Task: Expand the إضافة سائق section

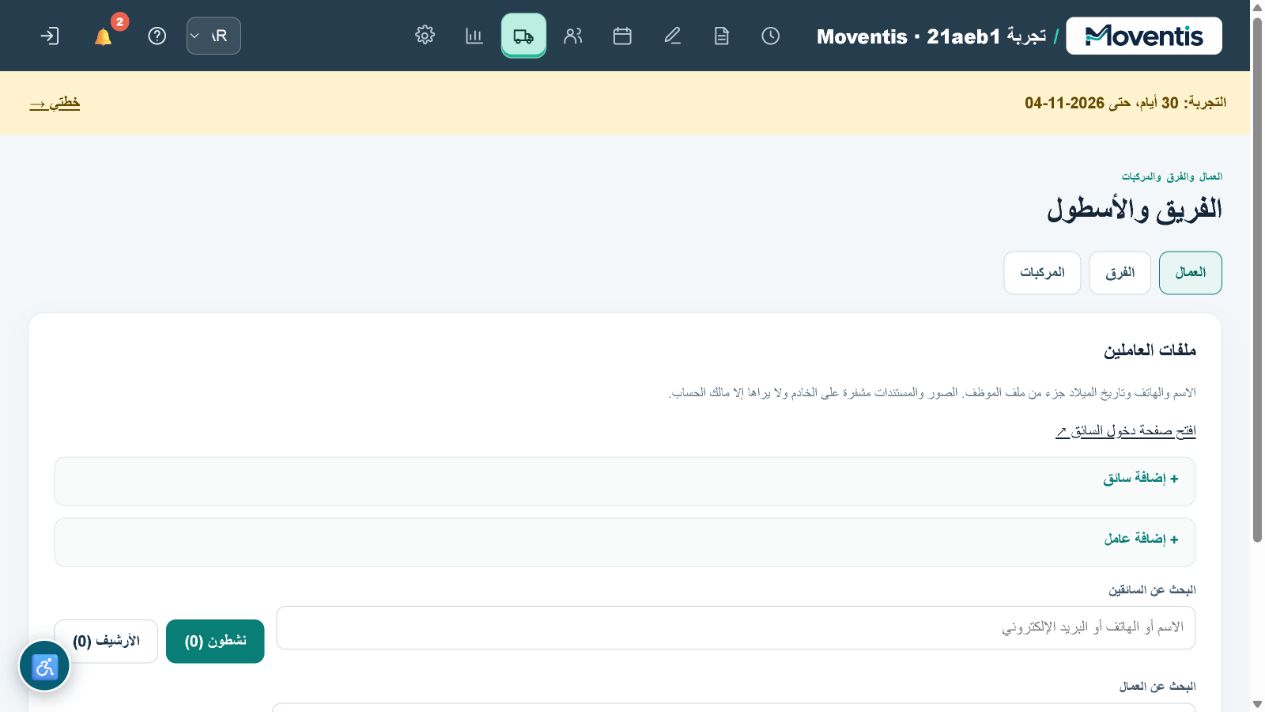Action: (x=625, y=482)
